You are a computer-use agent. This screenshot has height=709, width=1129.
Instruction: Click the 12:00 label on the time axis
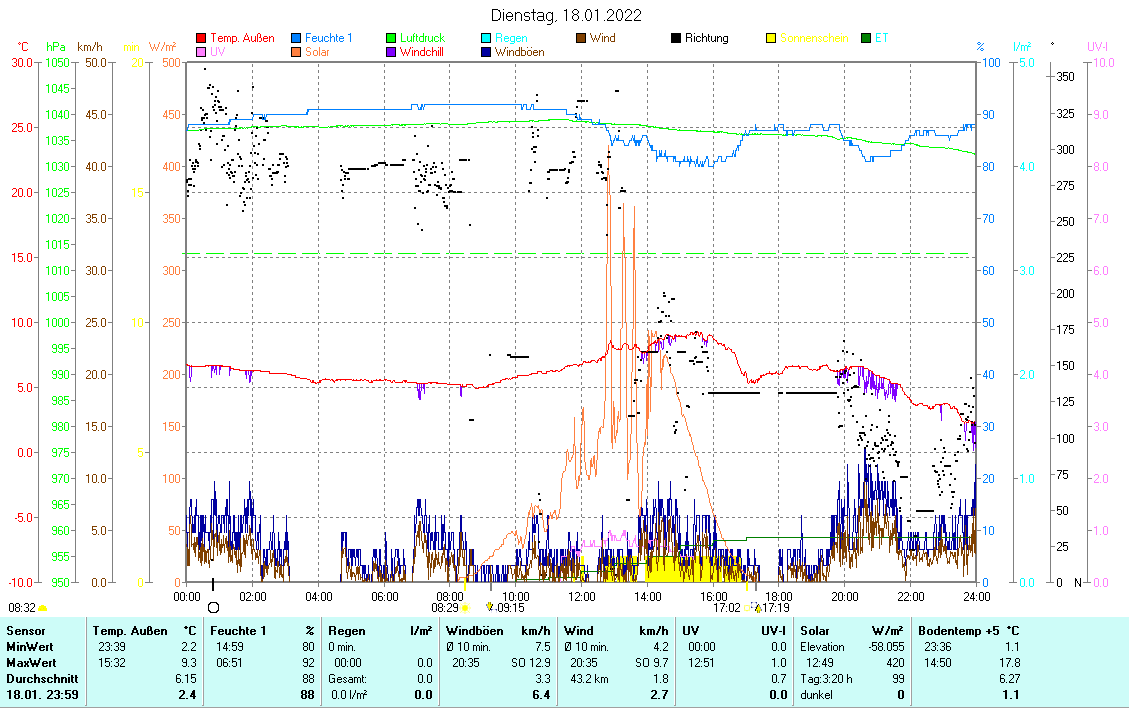pyautogui.click(x=582, y=596)
